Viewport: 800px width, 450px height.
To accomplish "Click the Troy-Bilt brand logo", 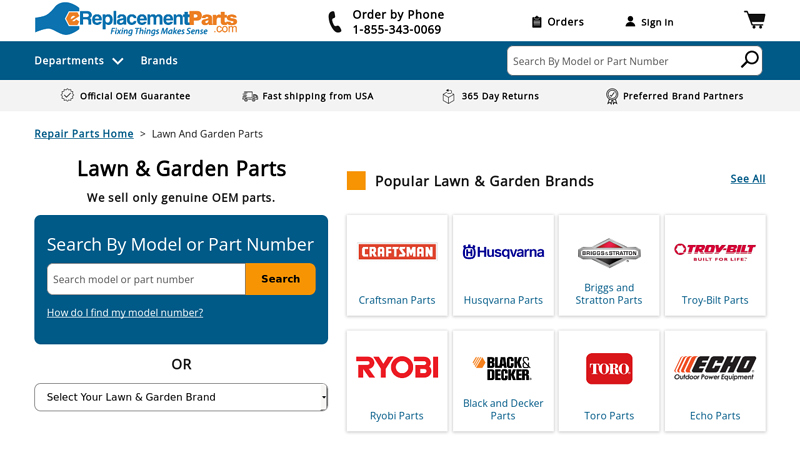I will click(x=715, y=252).
